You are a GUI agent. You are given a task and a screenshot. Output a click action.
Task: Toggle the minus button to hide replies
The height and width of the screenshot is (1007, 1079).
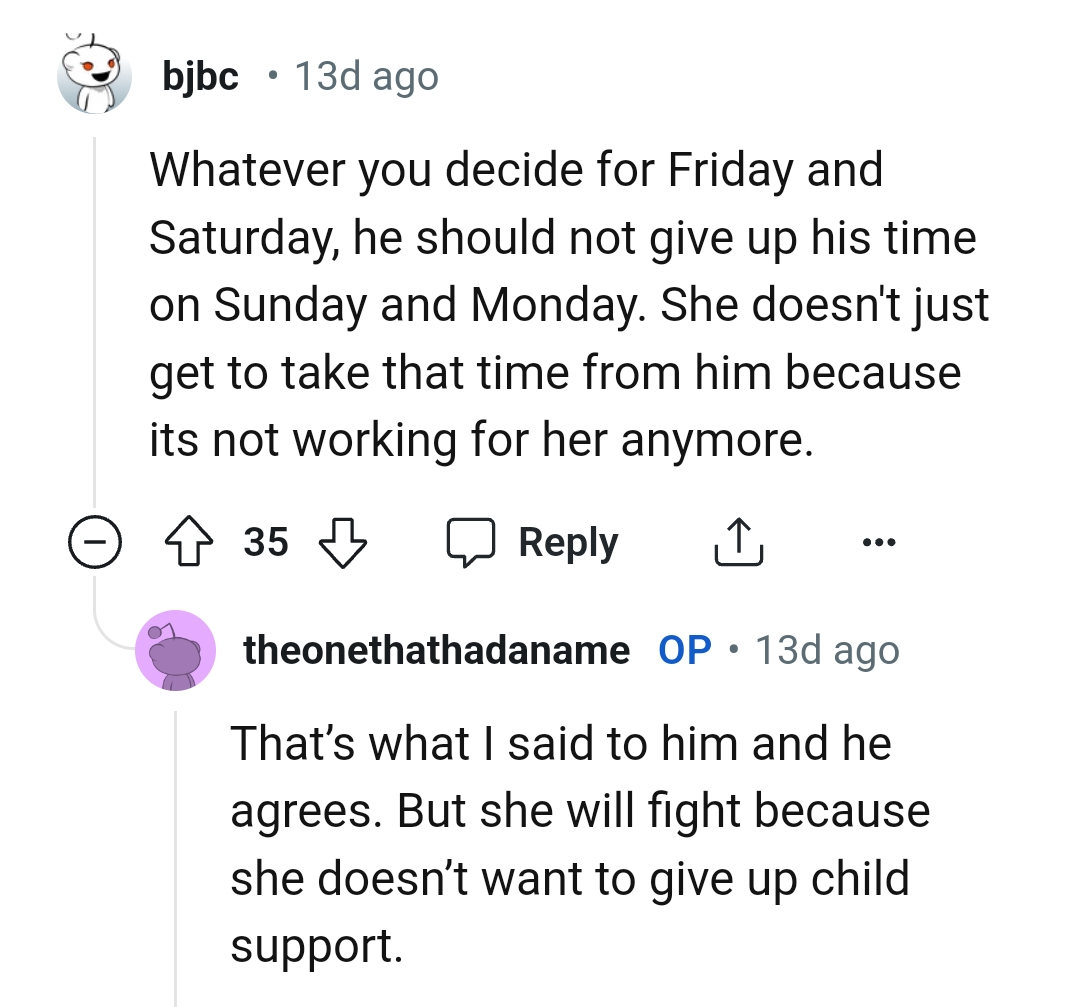[94, 541]
